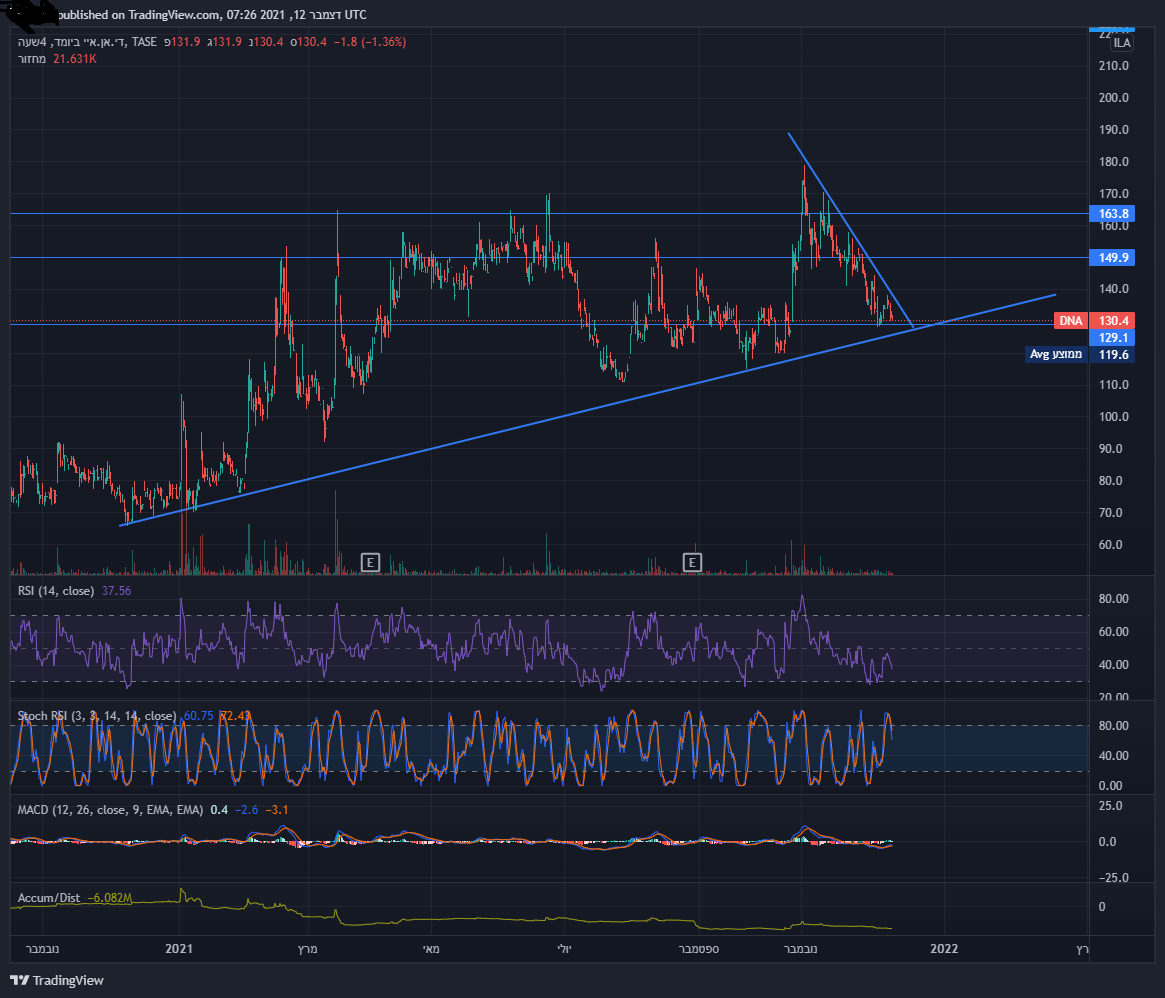Click the Accum/Dist indicator legend label
Image resolution: width=1165 pixels, height=998 pixels.
tap(48, 899)
